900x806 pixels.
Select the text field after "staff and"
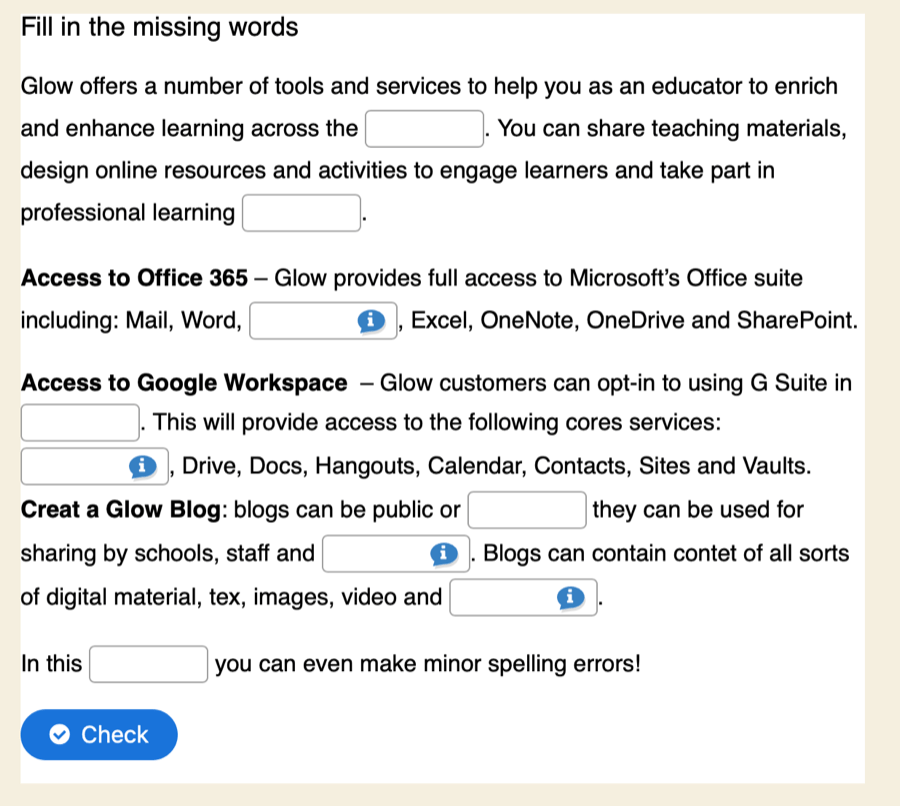pos(375,554)
